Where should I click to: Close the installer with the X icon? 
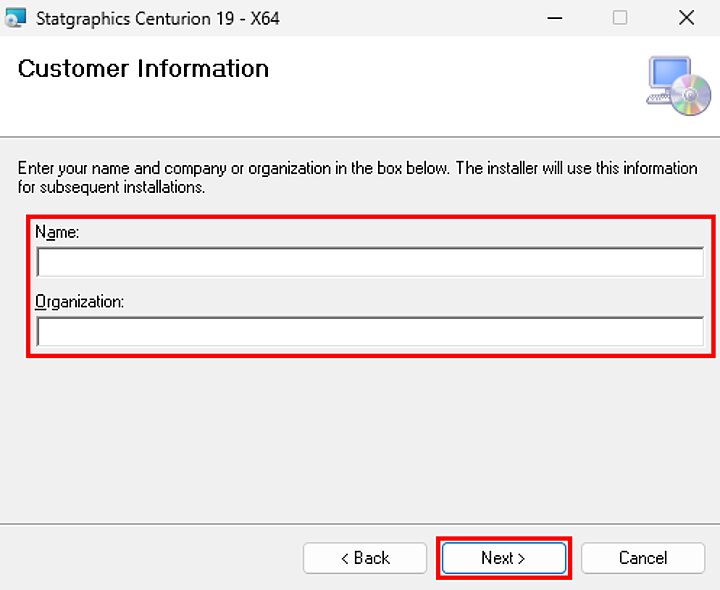pyautogui.click(x=686, y=18)
